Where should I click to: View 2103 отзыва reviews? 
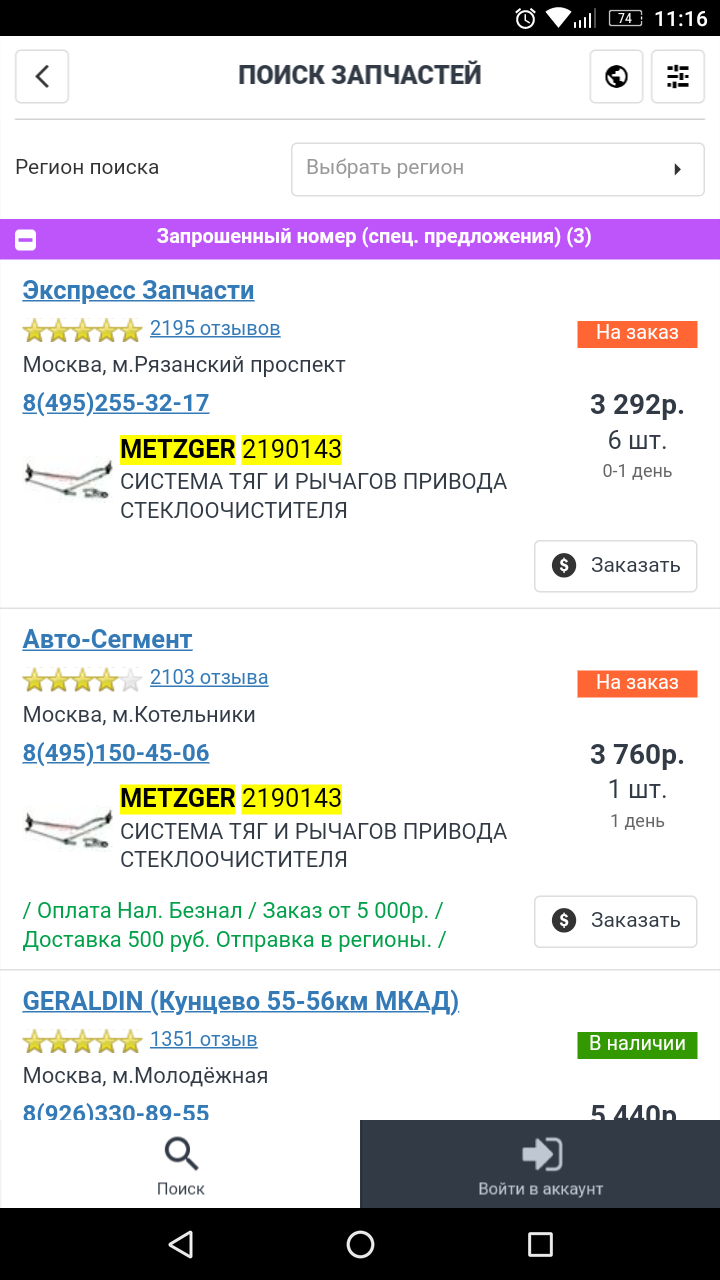209,677
